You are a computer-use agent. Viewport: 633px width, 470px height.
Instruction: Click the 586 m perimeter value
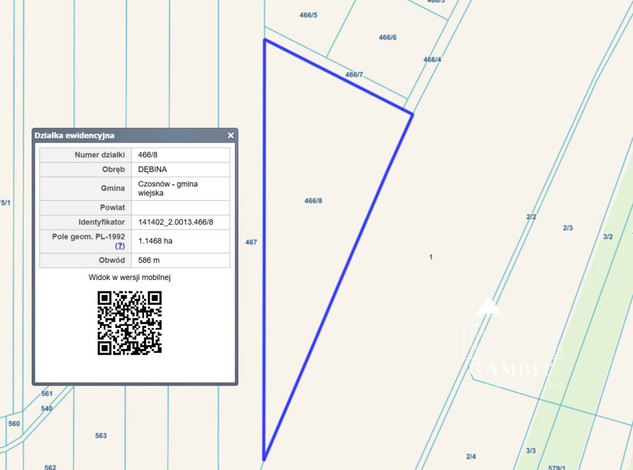151,260
